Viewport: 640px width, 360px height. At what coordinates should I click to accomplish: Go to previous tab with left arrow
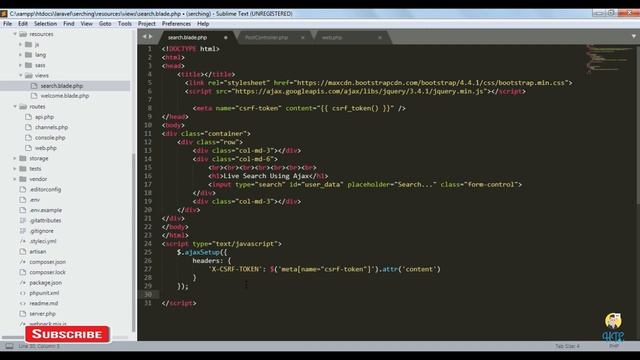[x=144, y=37]
